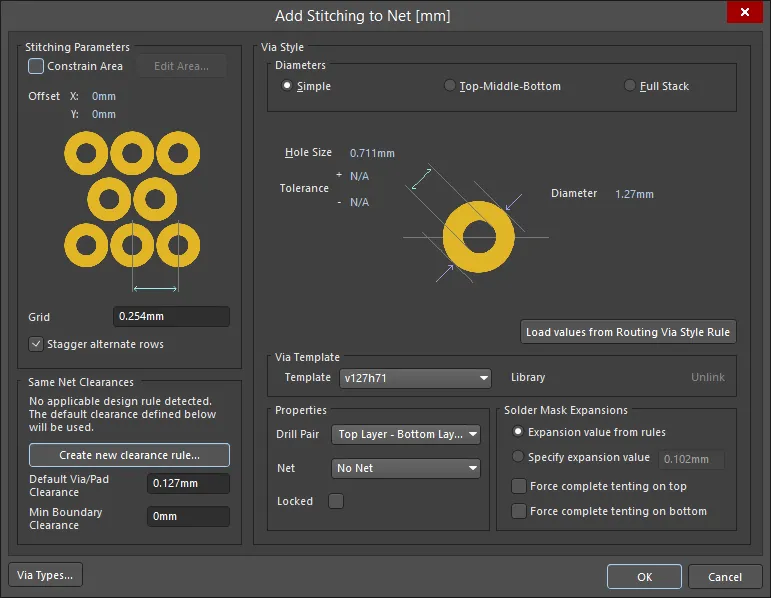This screenshot has height=598, width=771.
Task: Confirm with the OK button
Action: click(x=644, y=577)
